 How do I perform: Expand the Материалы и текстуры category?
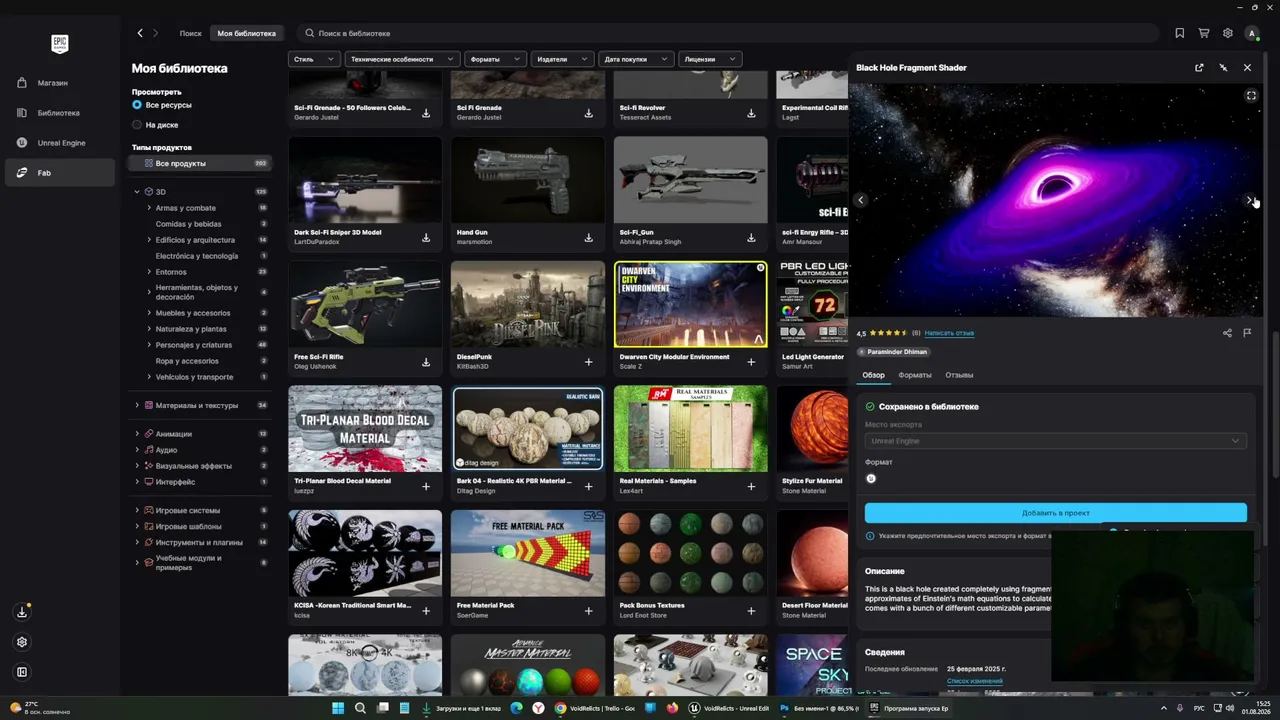(x=137, y=406)
